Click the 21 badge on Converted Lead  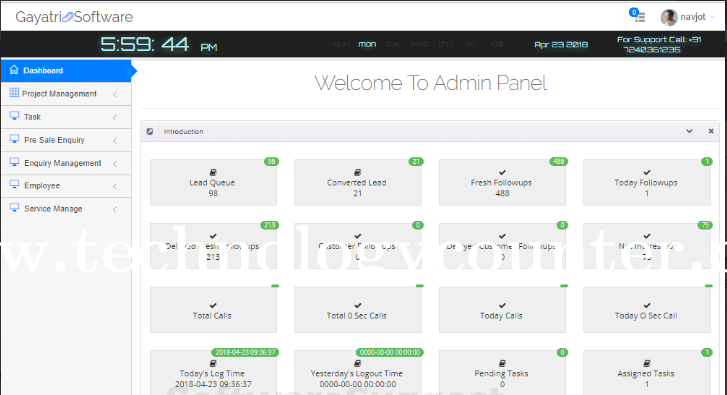tap(416, 161)
